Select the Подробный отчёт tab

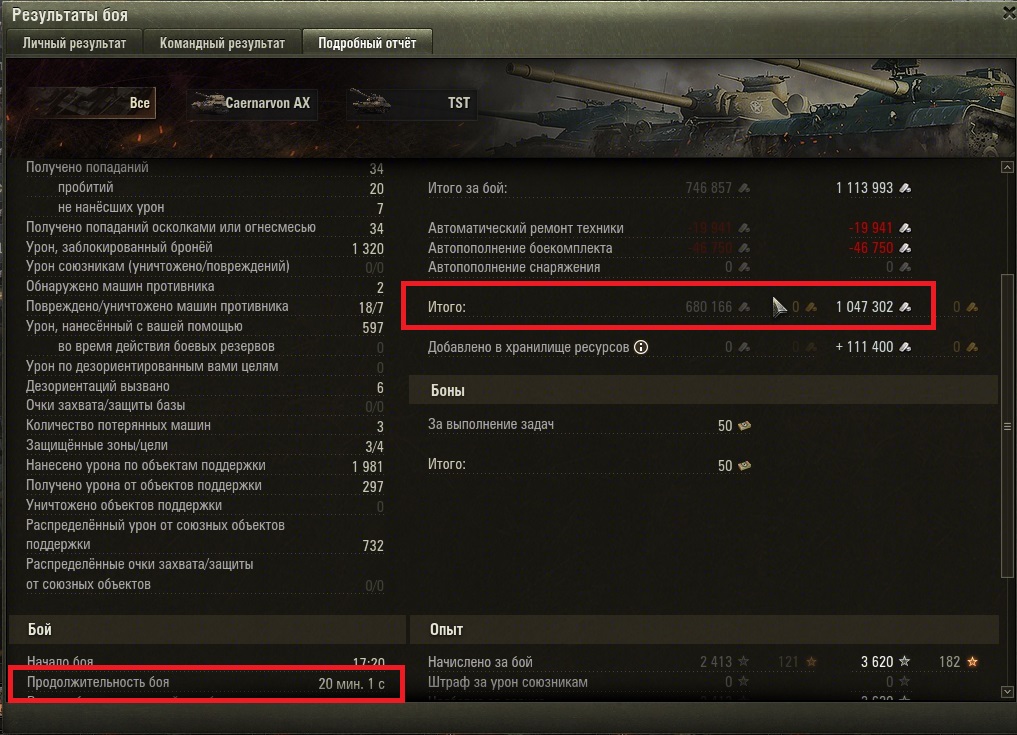(367, 43)
